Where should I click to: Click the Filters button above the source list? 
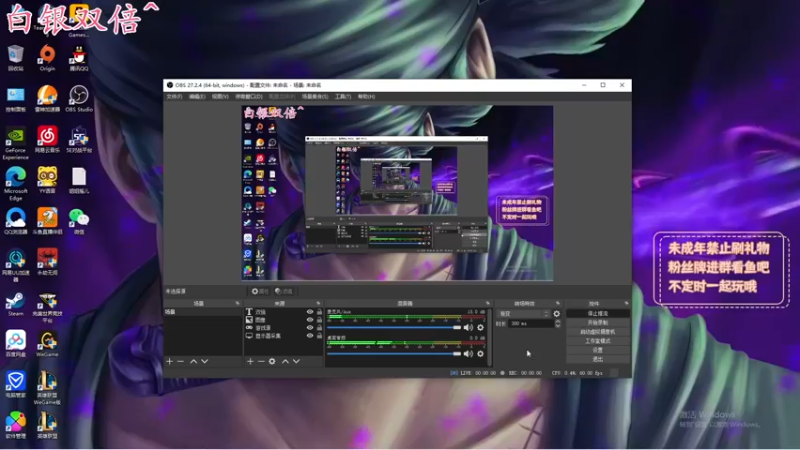point(284,291)
